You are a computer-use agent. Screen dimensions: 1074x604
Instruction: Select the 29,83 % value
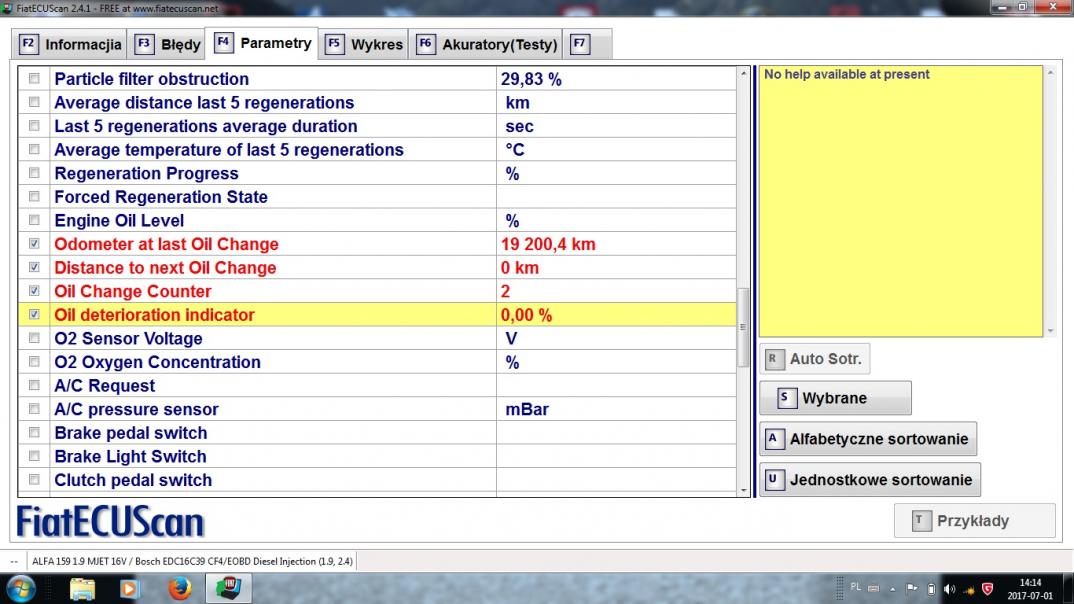pyautogui.click(x=531, y=79)
